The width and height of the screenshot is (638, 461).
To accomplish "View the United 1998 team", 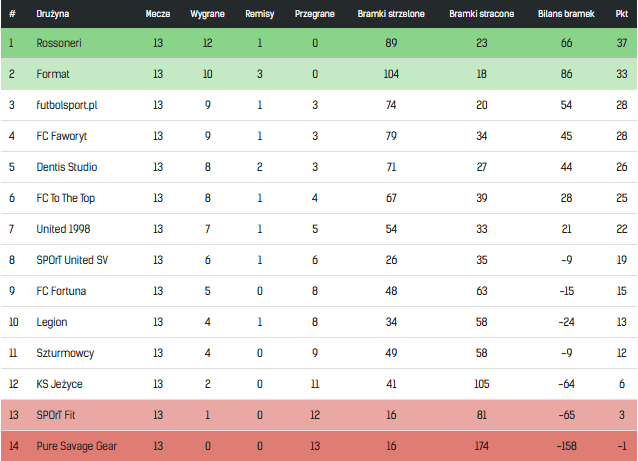I will click(x=64, y=229).
